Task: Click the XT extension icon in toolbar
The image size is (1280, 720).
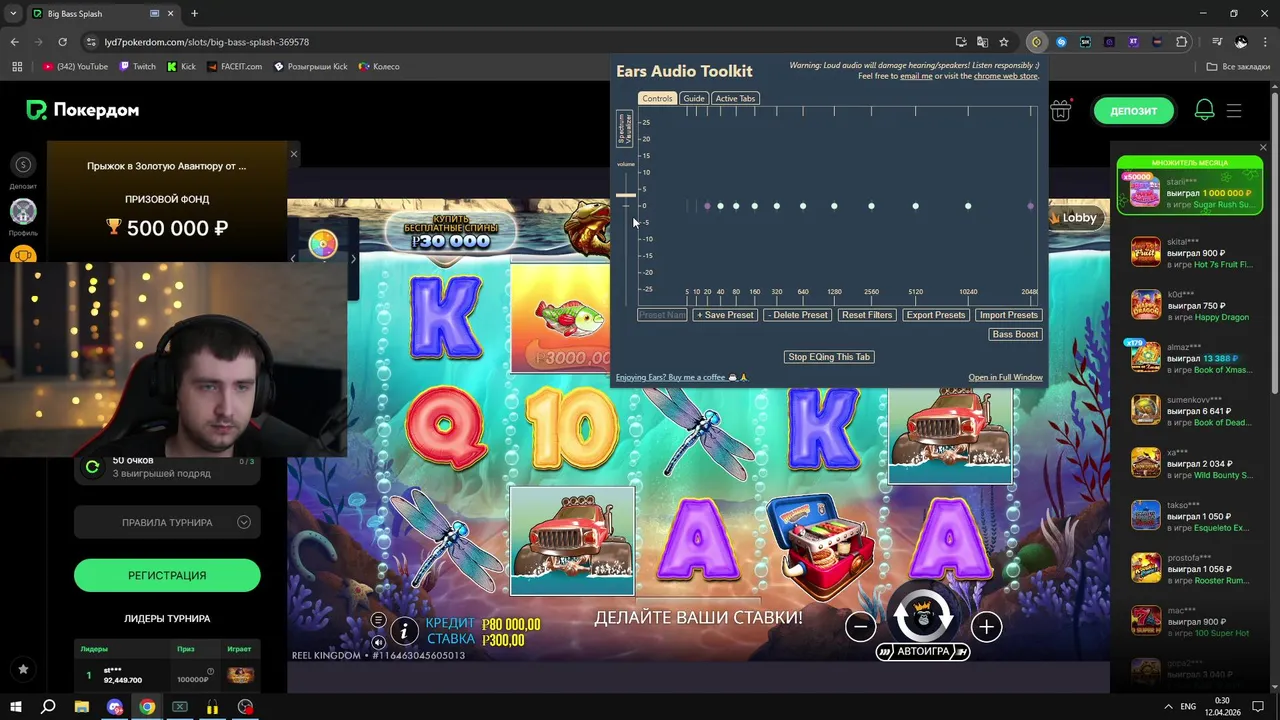Action: [1133, 42]
